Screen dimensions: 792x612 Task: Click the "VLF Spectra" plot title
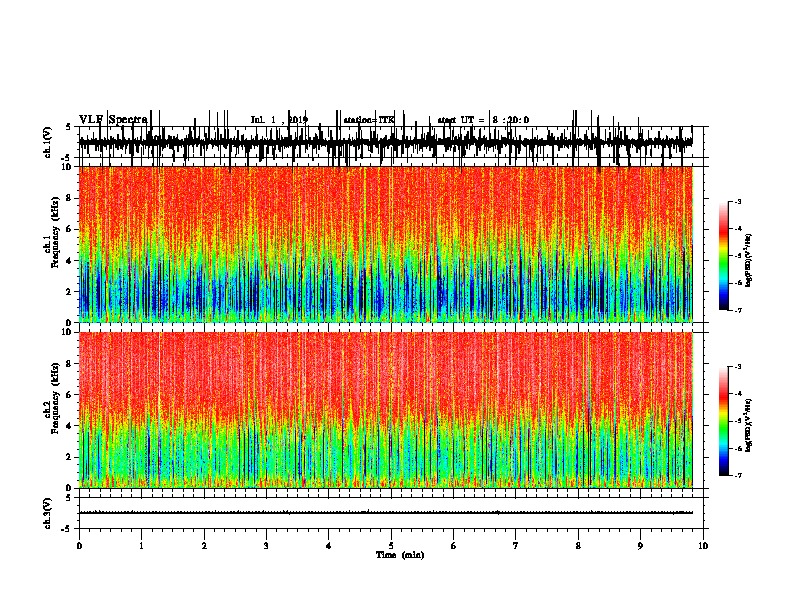(113, 120)
